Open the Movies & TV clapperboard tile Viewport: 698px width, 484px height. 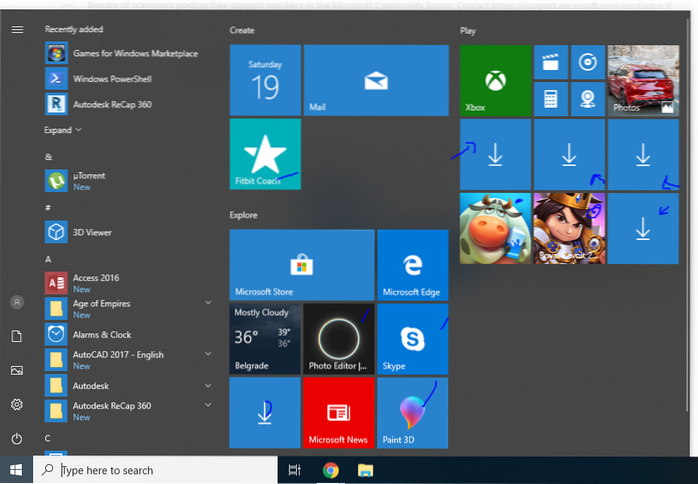[x=549, y=62]
